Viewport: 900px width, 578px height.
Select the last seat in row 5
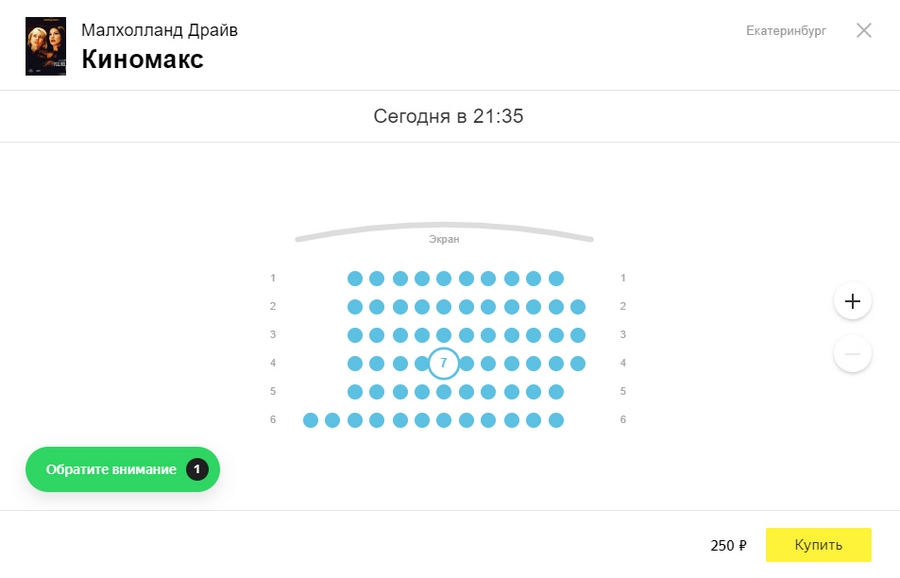556,392
